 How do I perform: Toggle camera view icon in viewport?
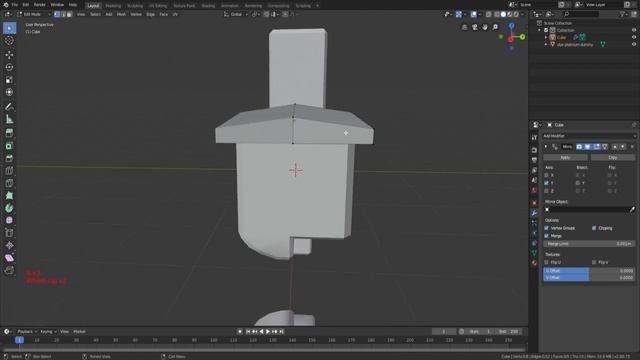pos(475,27)
